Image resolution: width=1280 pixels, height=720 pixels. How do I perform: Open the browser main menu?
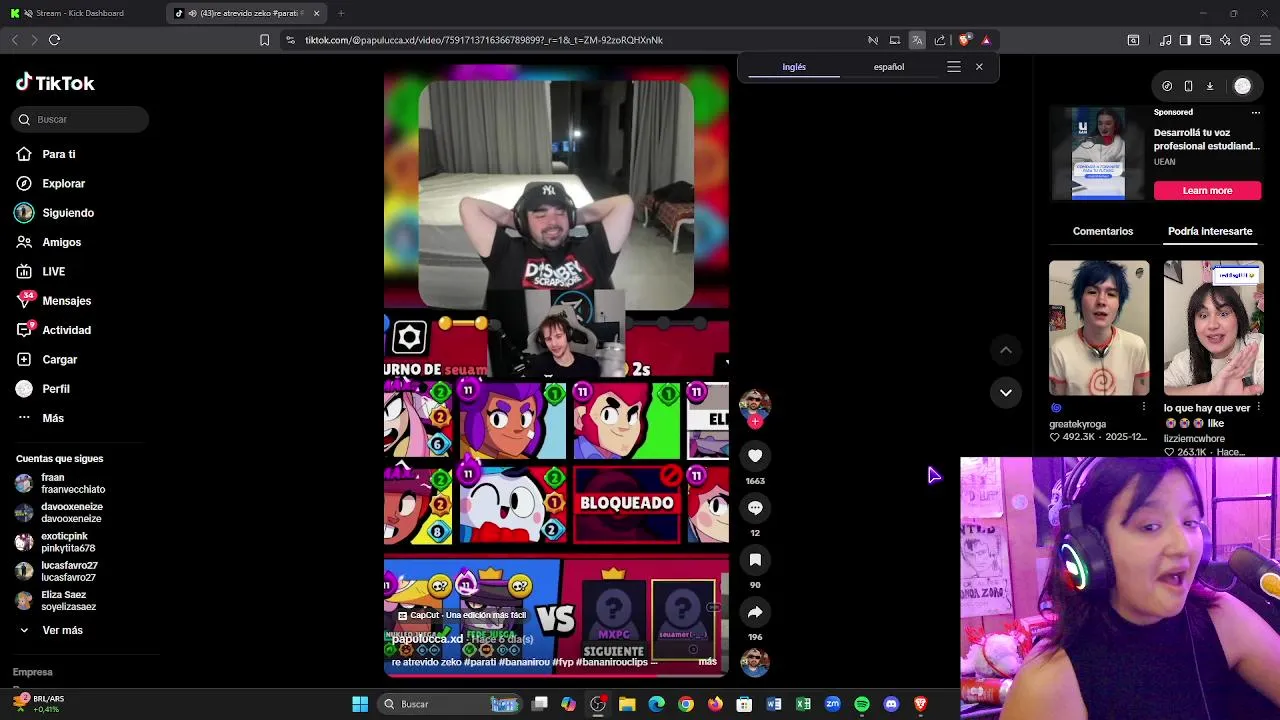point(1265,40)
